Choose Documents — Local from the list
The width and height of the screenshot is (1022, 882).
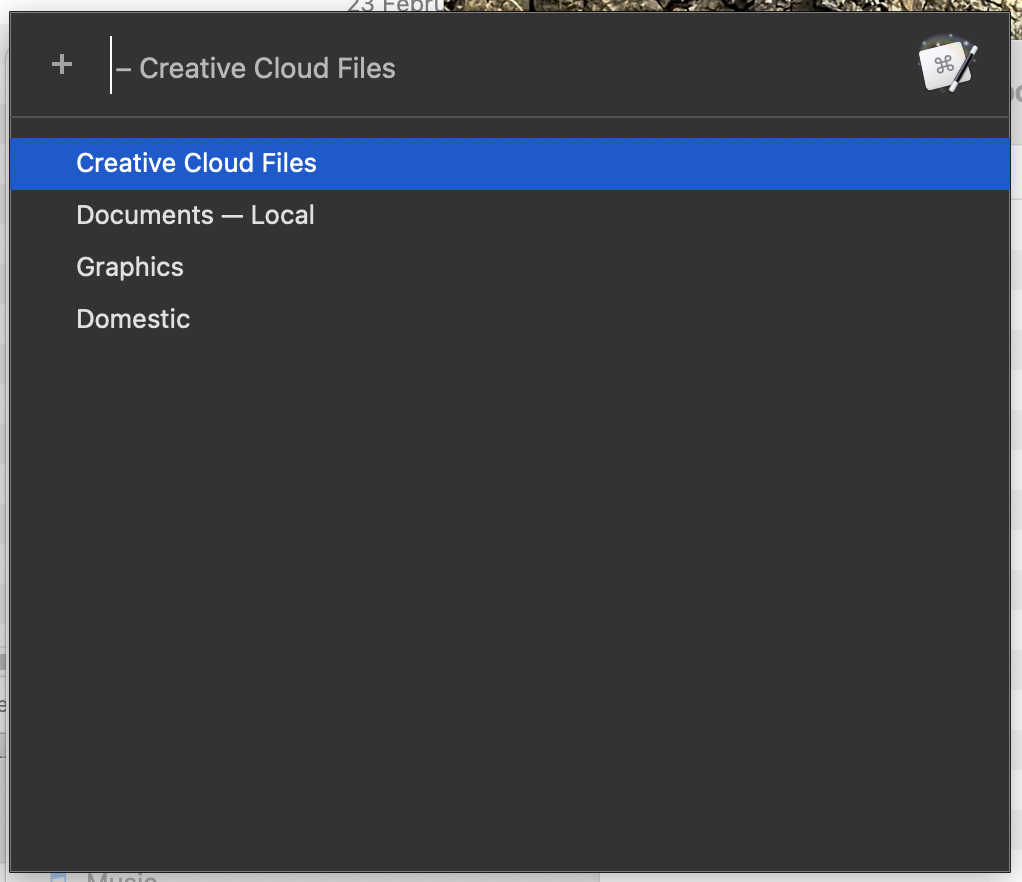(x=510, y=215)
